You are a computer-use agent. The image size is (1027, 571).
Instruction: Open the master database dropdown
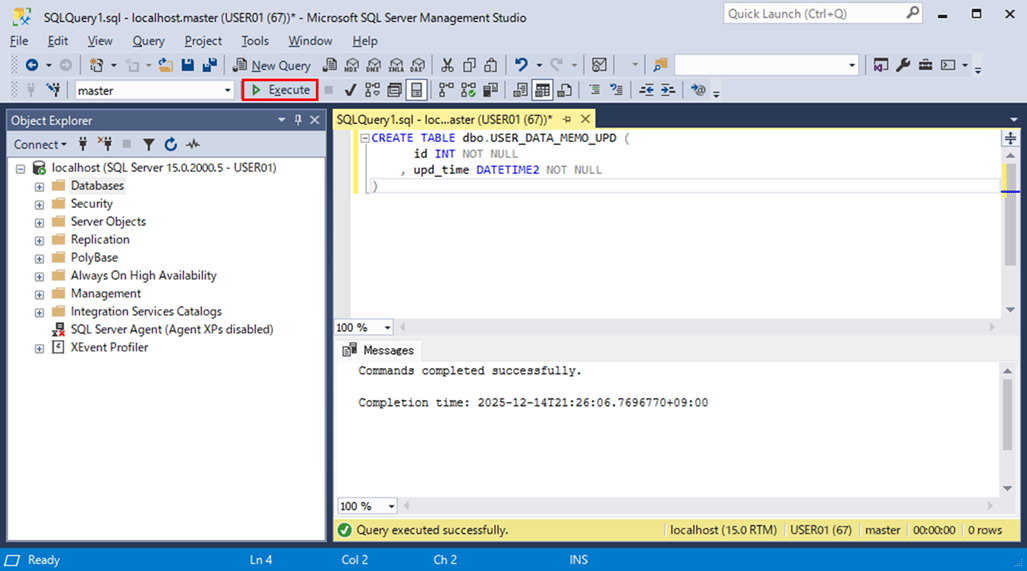pyautogui.click(x=228, y=90)
